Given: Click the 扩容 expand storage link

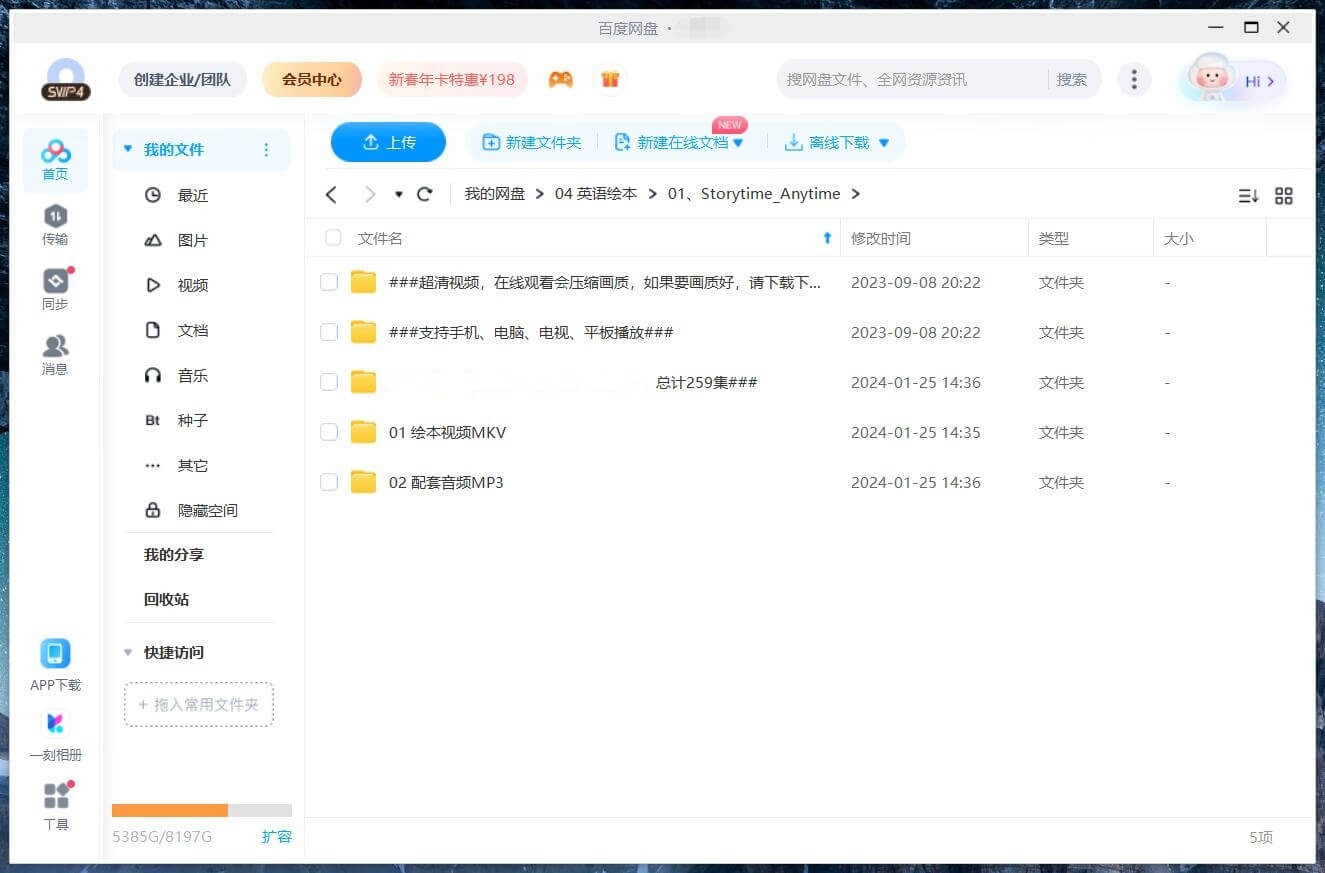Looking at the screenshot, I should [276, 836].
